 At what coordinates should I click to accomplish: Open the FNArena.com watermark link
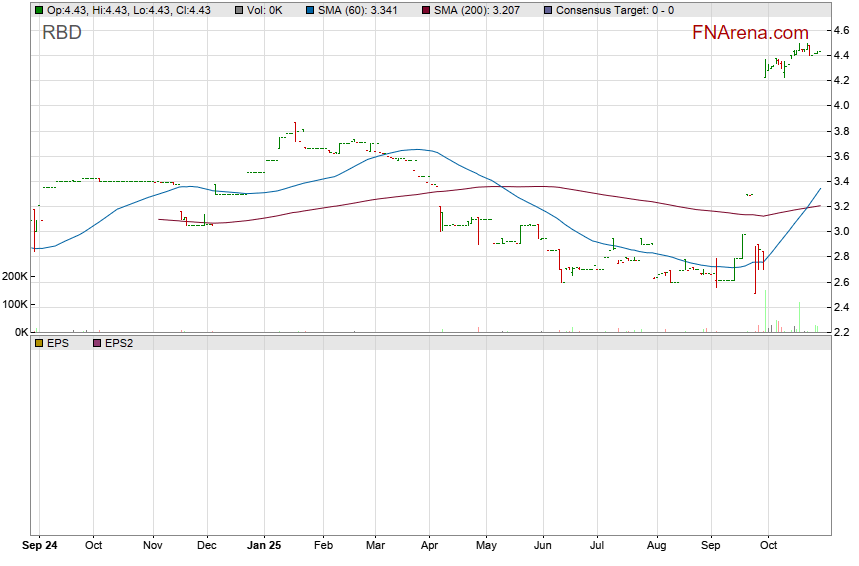coord(750,34)
